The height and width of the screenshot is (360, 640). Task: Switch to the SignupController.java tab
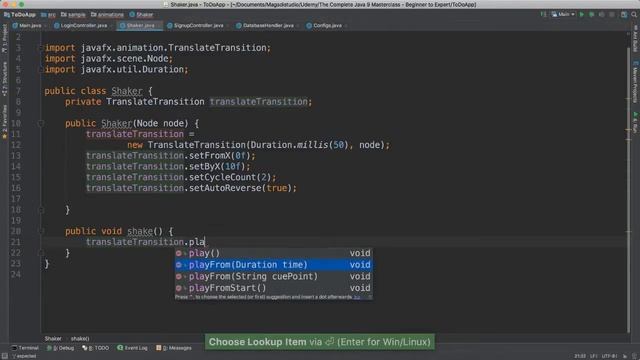click(x=196, y=25)
